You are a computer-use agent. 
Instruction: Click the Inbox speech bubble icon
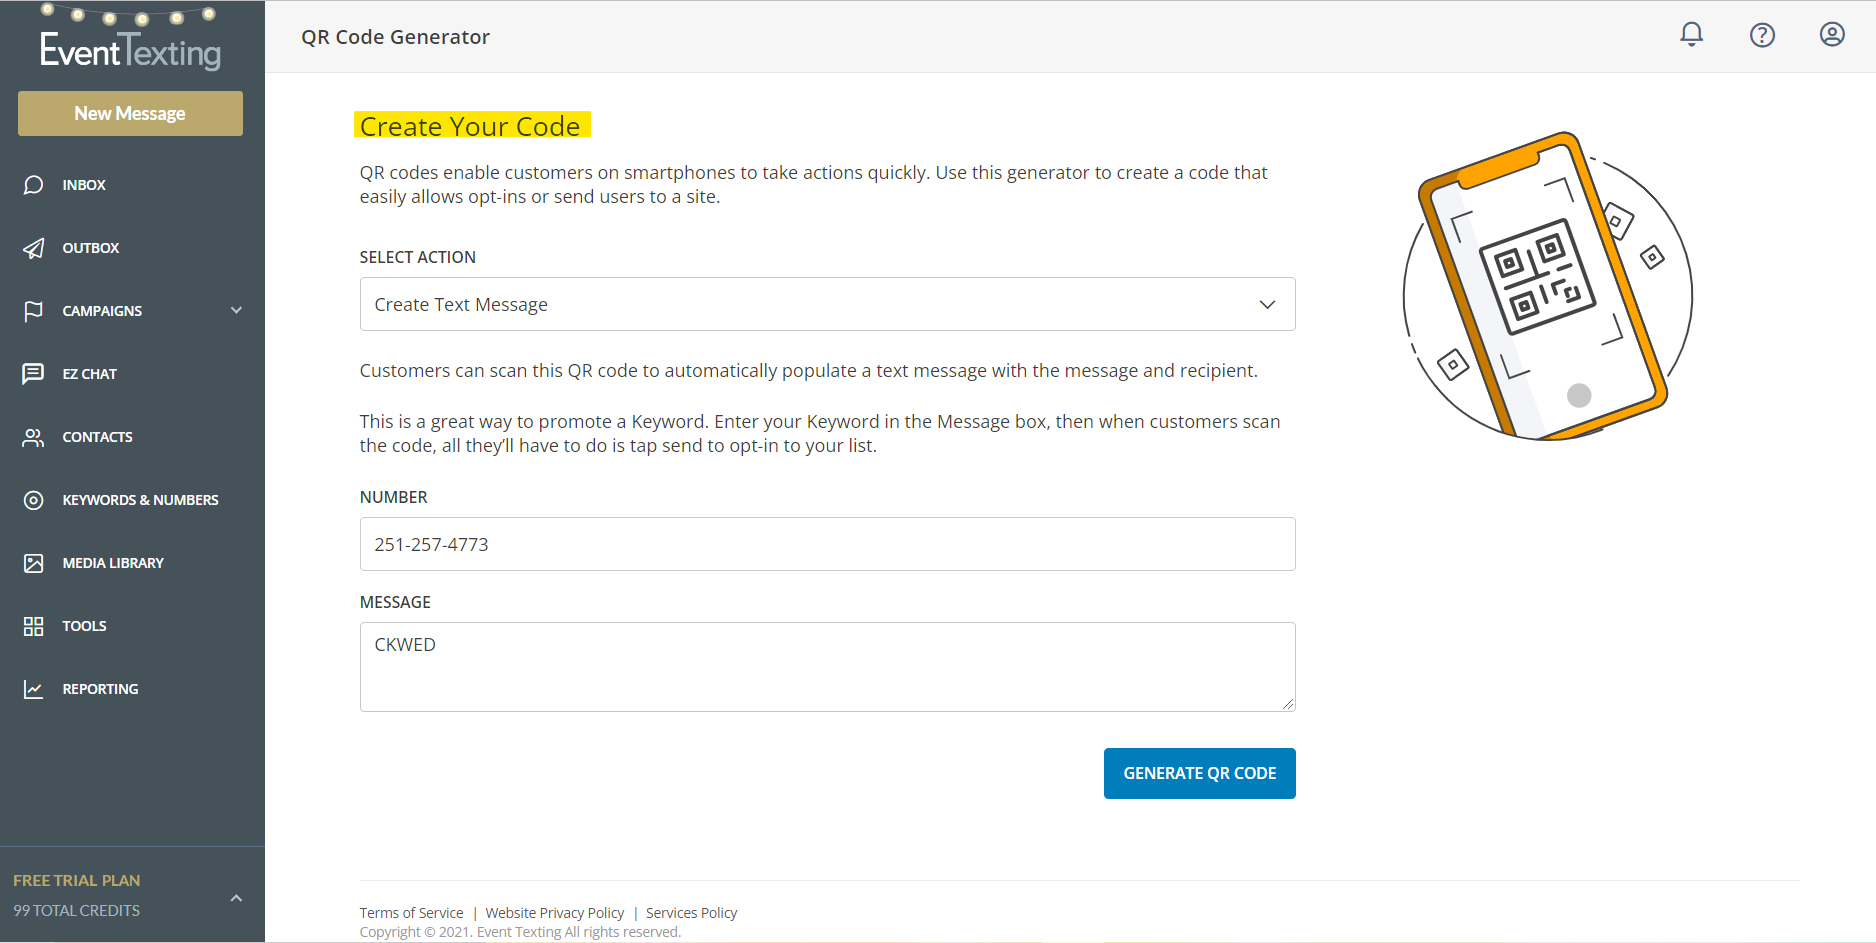pyautogui.click(x=34, y=185)
